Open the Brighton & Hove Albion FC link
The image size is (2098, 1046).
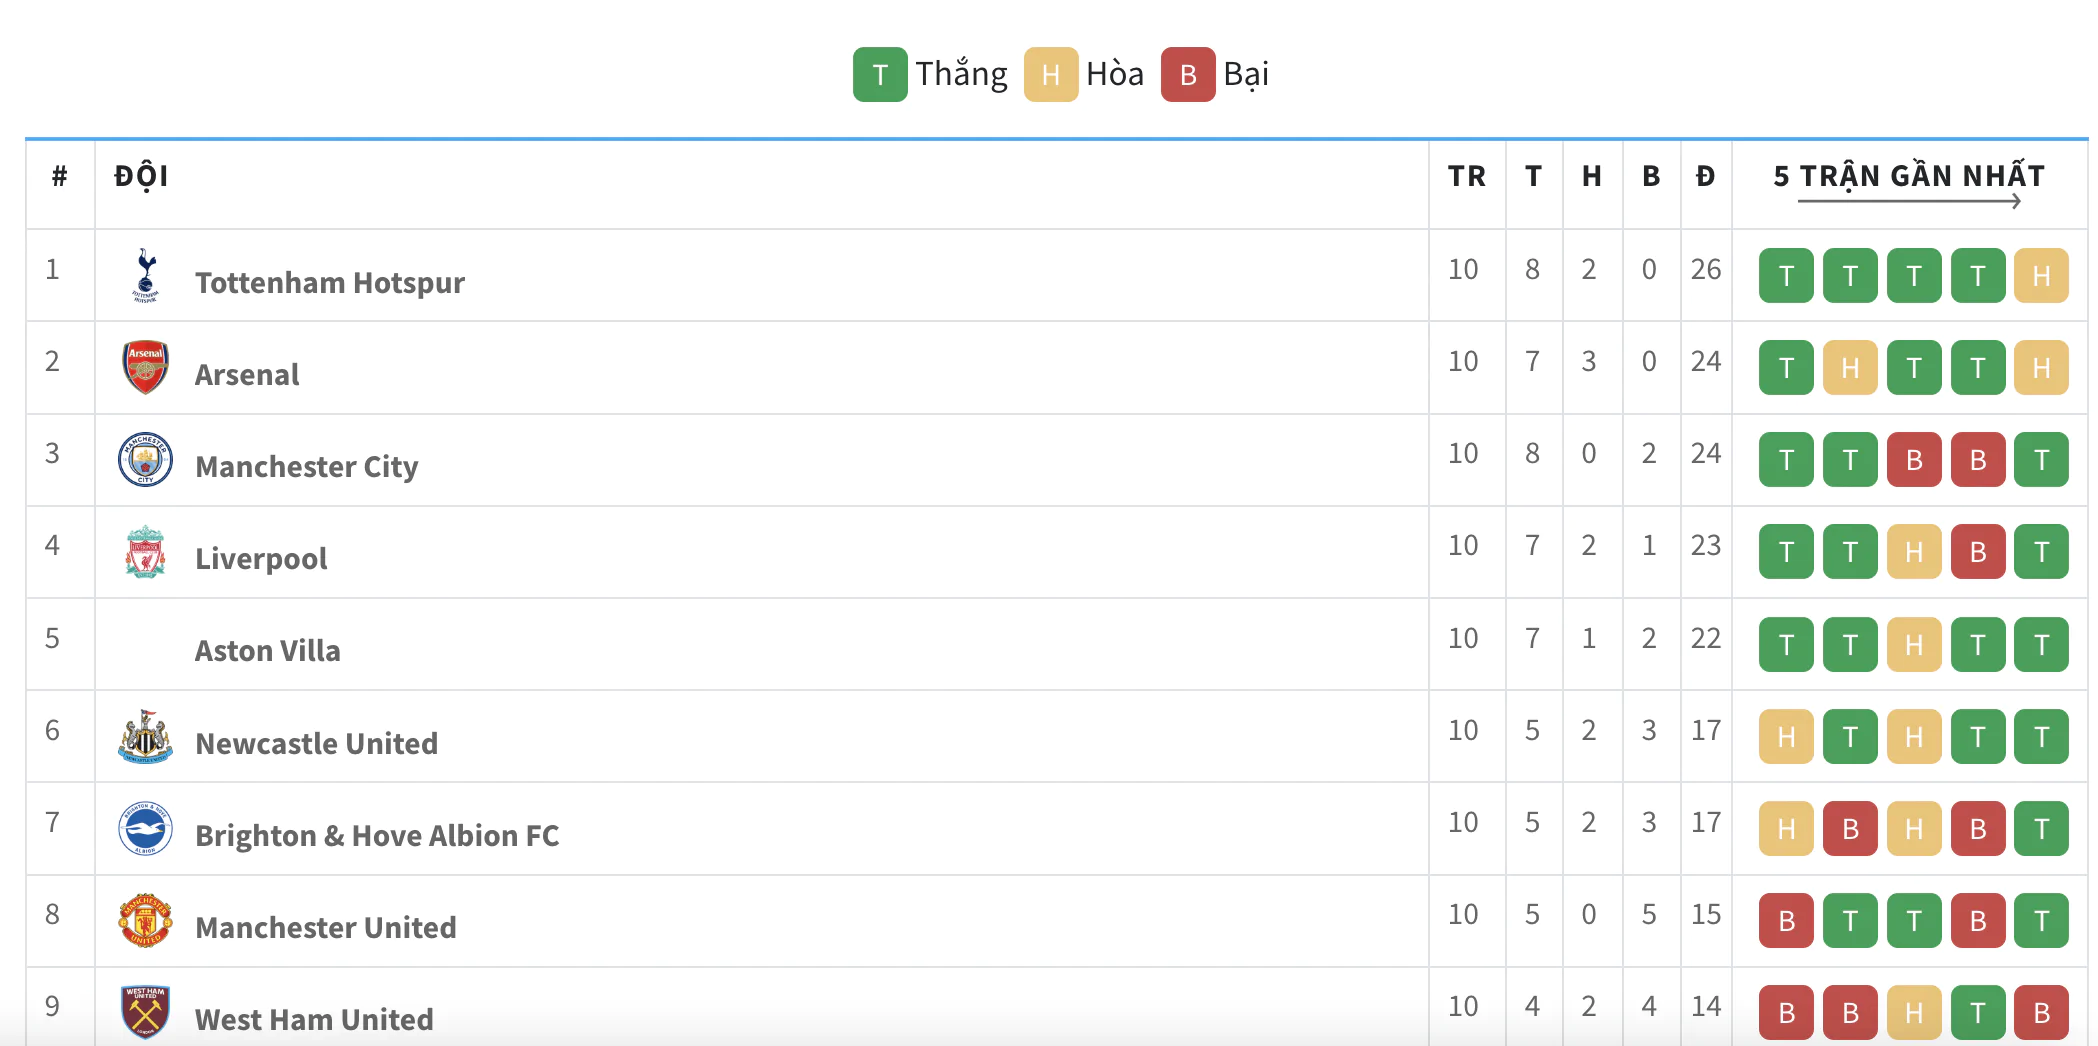click(x=377, y=836)
